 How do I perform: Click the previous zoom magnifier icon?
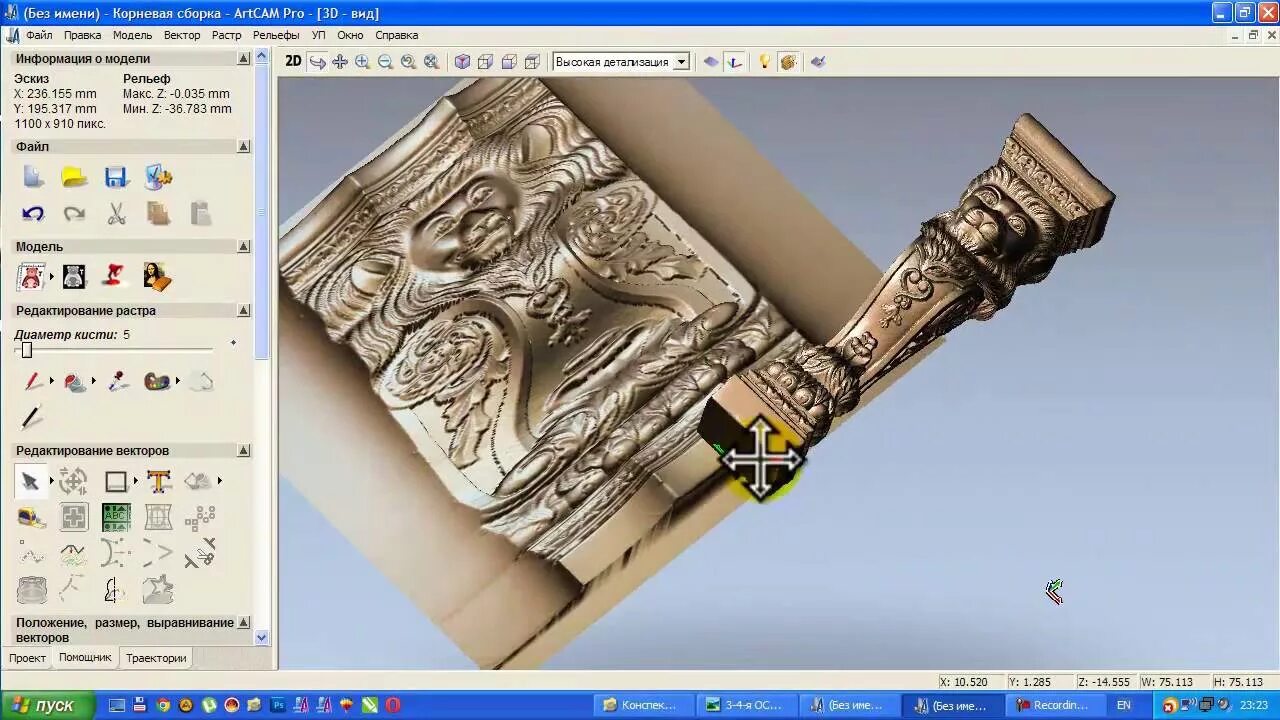tap(408, 62)
